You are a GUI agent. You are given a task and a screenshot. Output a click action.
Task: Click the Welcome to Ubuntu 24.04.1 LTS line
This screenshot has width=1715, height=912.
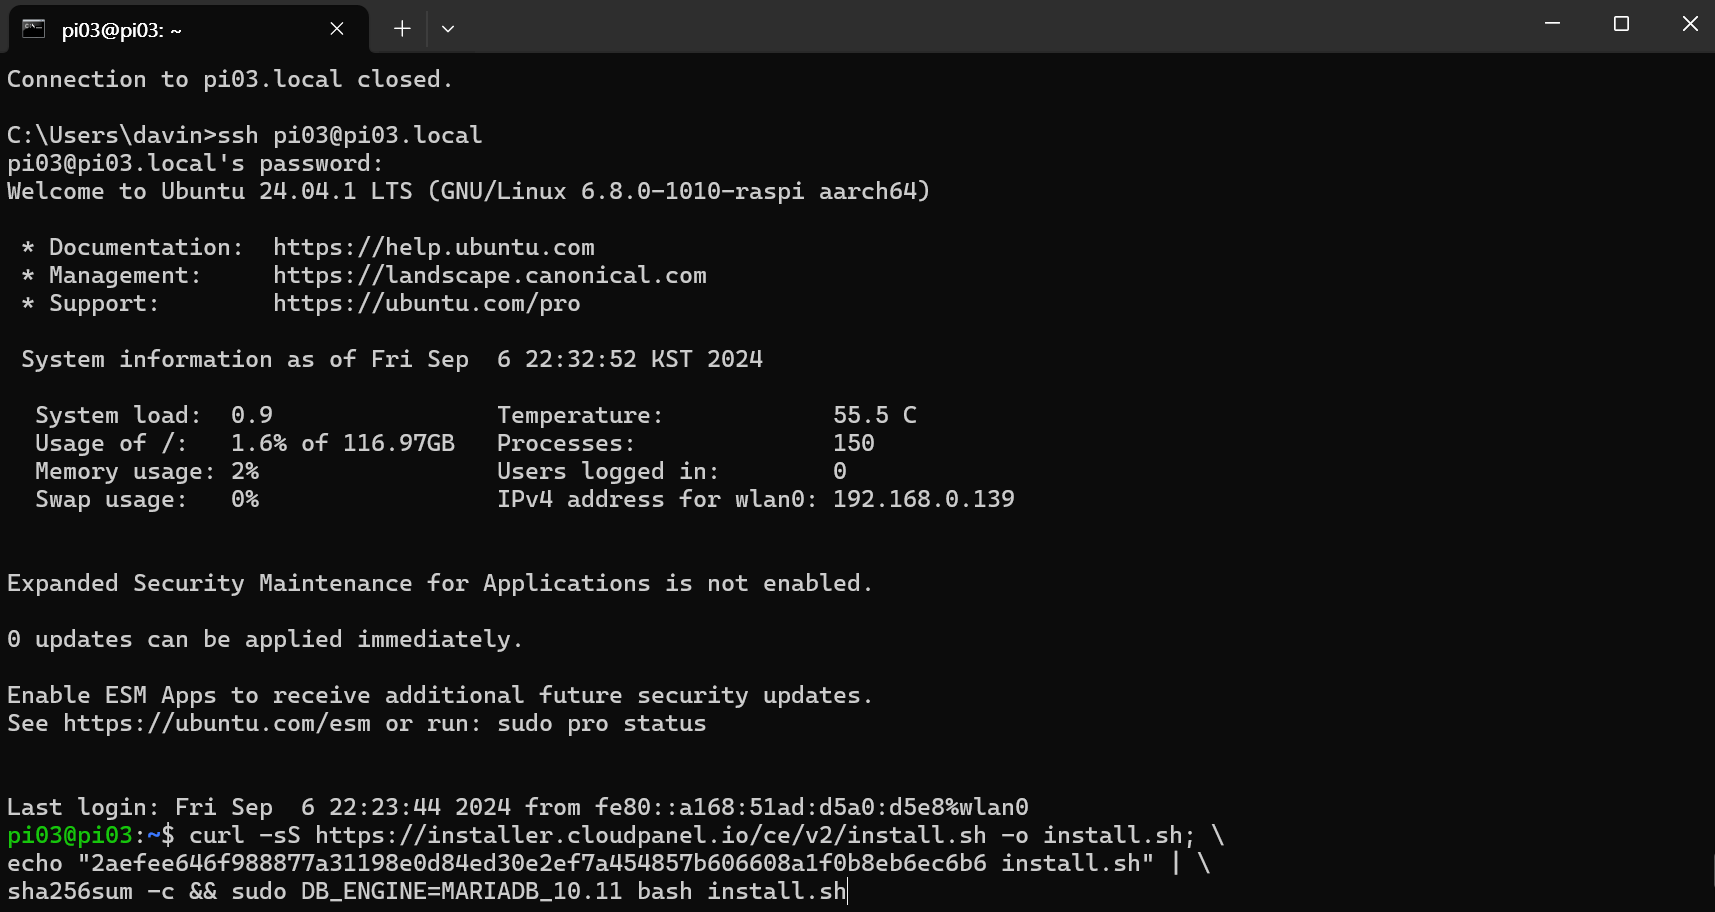(x=469, y=191)
